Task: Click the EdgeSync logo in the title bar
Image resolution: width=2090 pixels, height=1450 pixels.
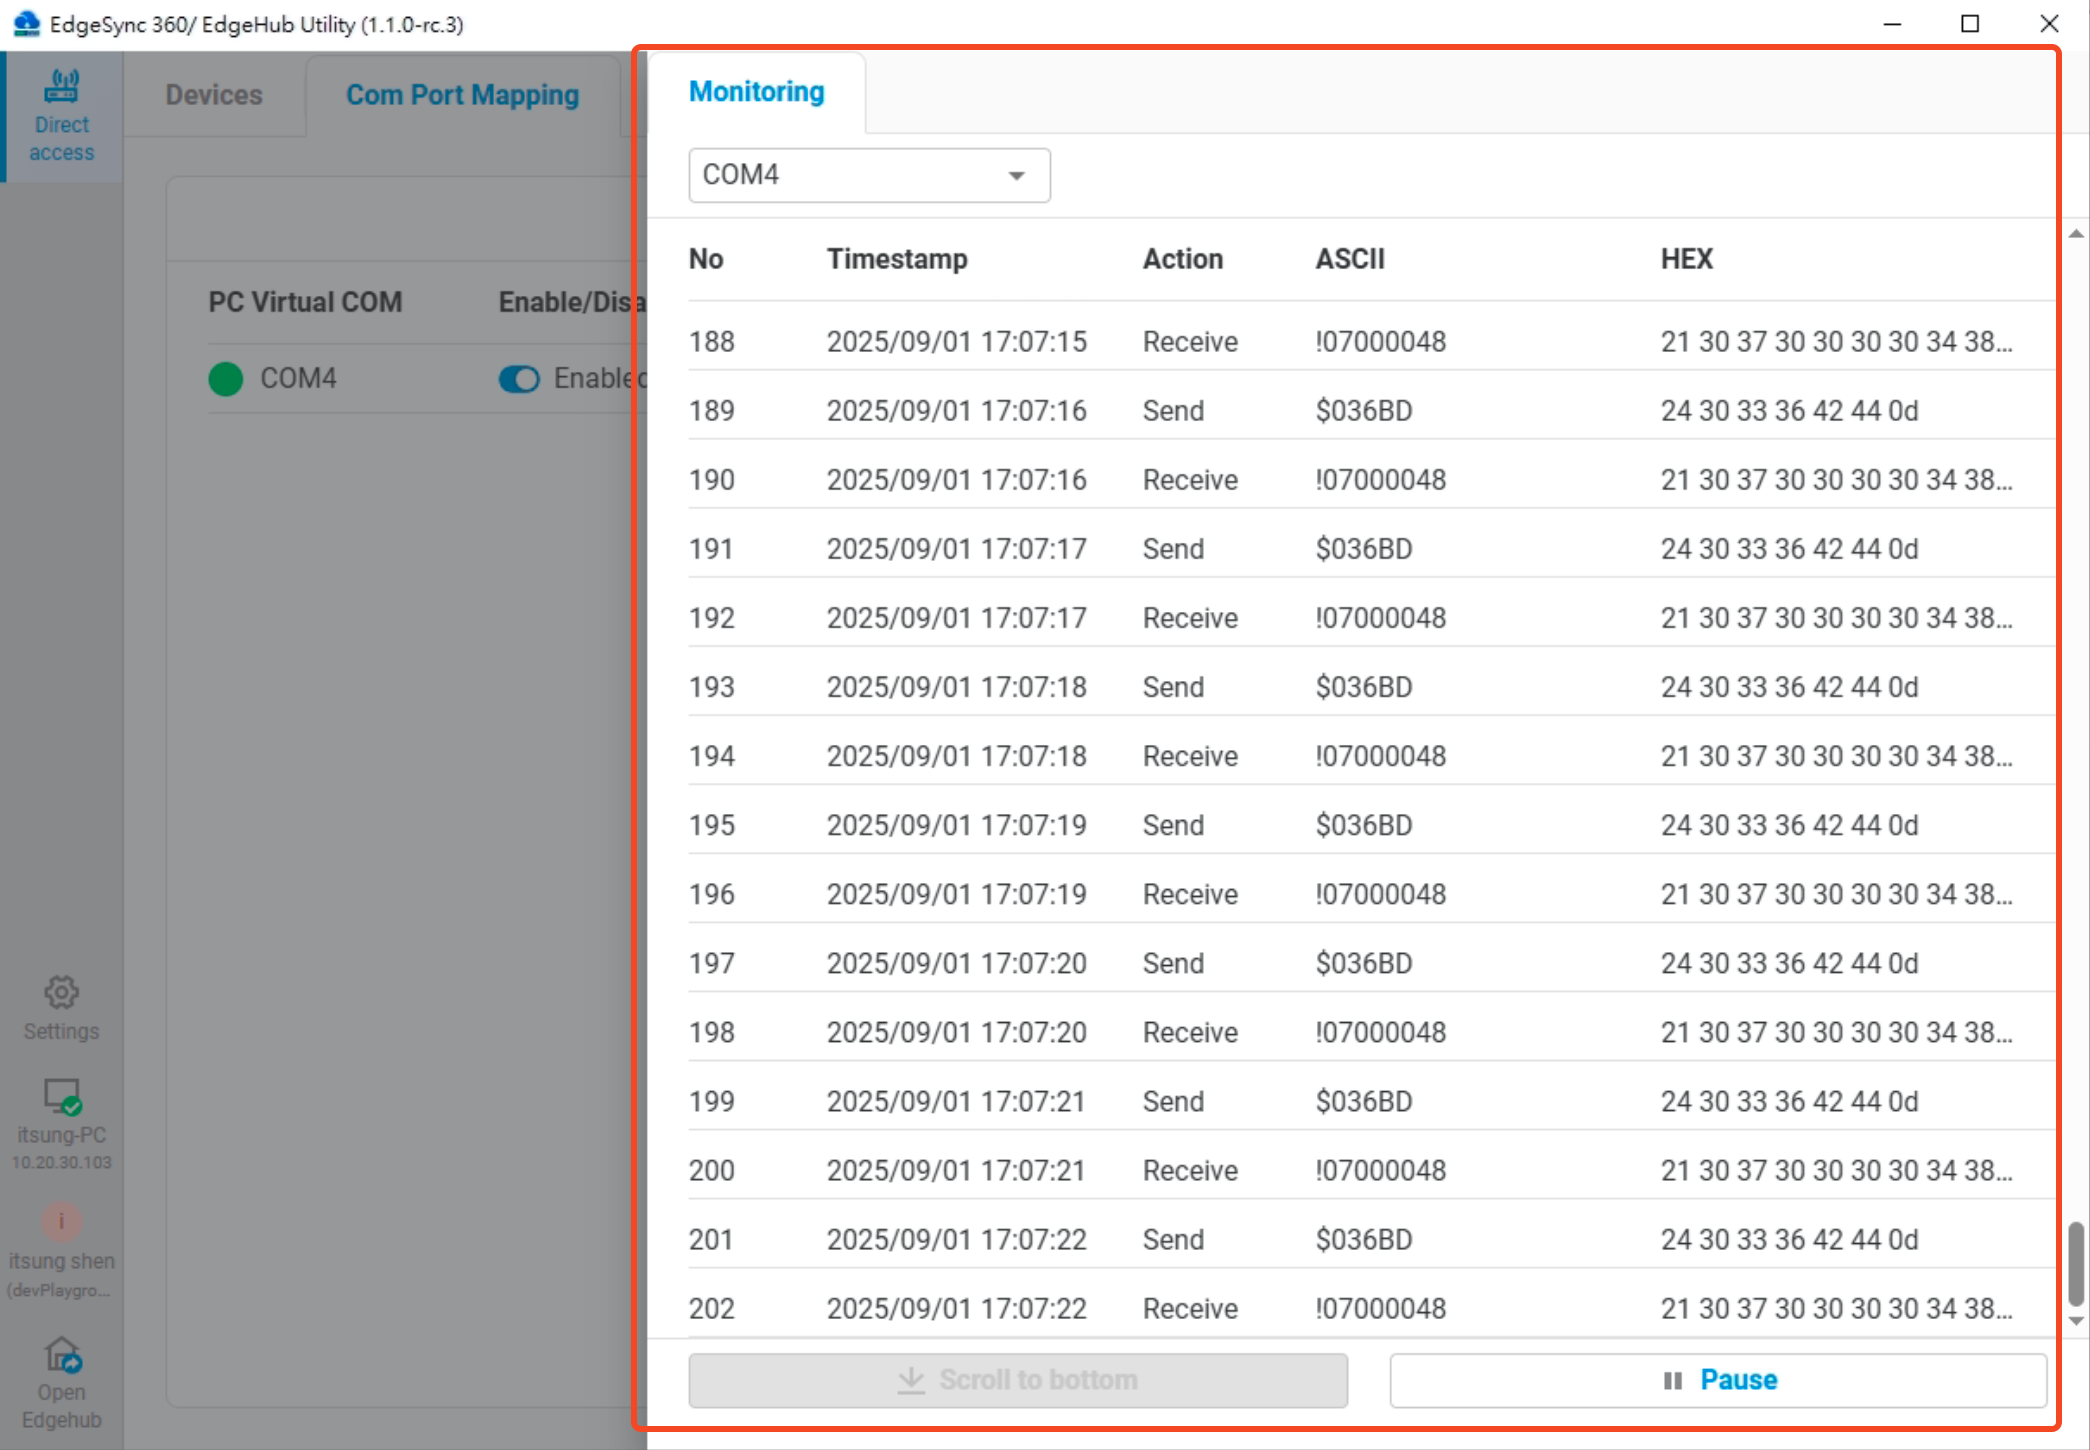Action: (x=25, y=23)
